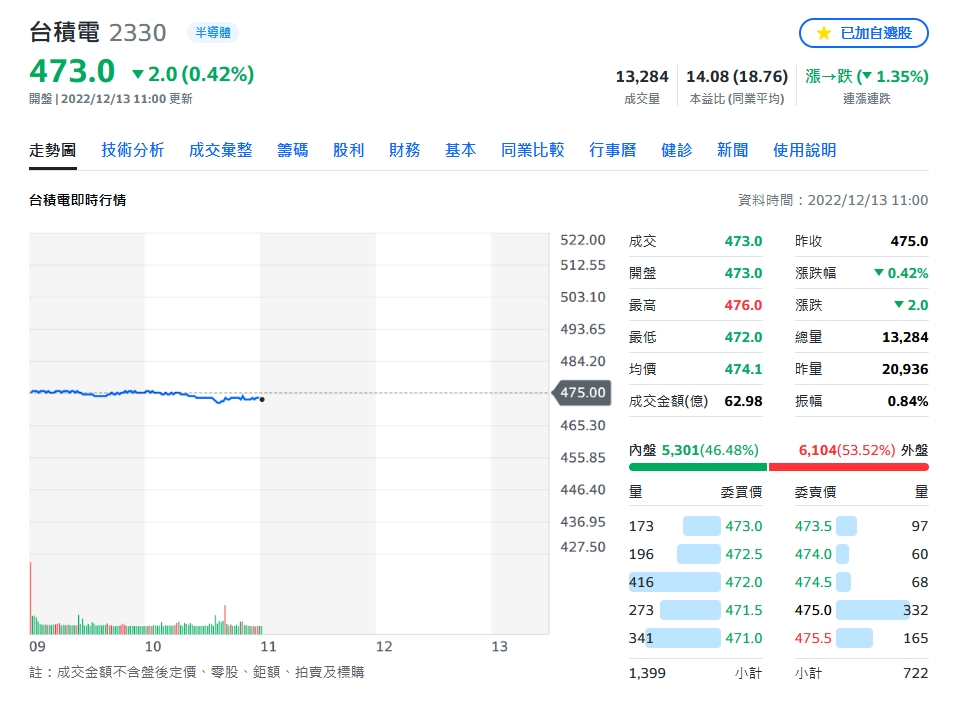Switch to the 財務 tab

[x=404, y=150]
